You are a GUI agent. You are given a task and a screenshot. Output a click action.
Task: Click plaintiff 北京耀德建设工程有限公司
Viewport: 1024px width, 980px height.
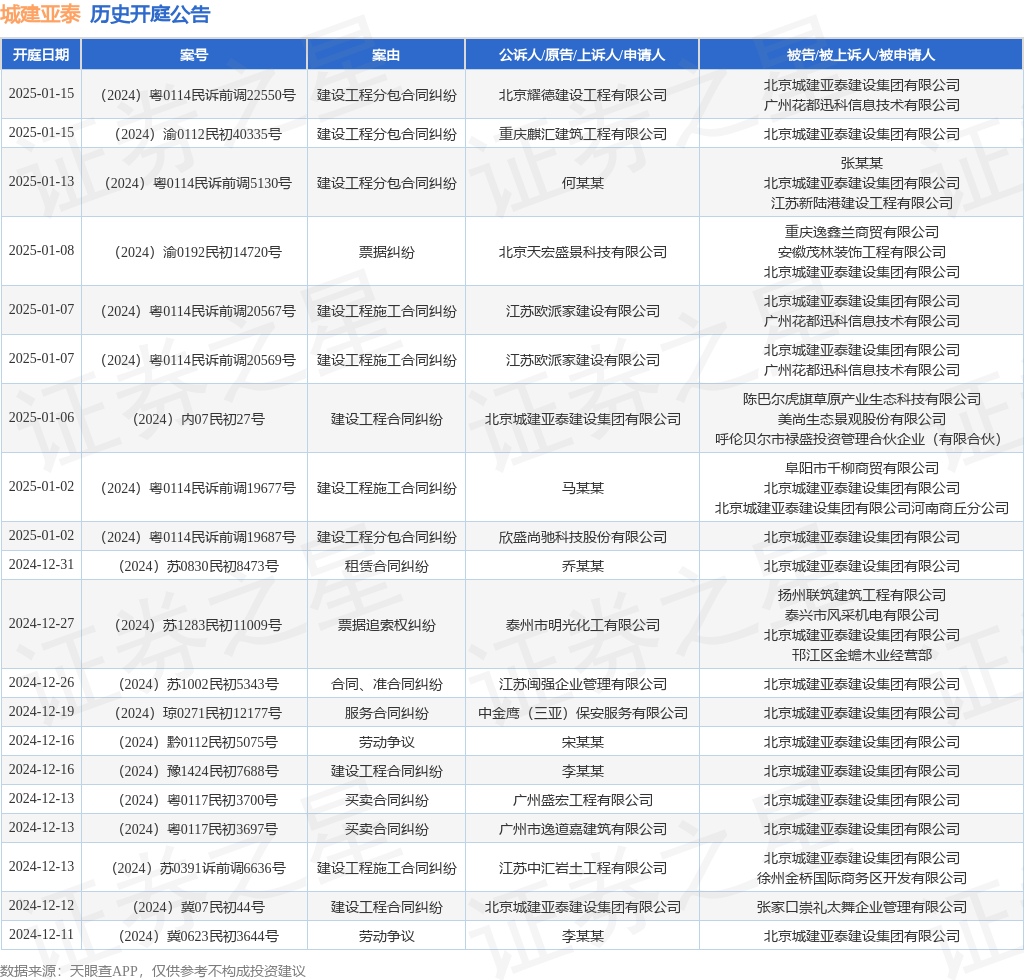(x=583, y=95)
